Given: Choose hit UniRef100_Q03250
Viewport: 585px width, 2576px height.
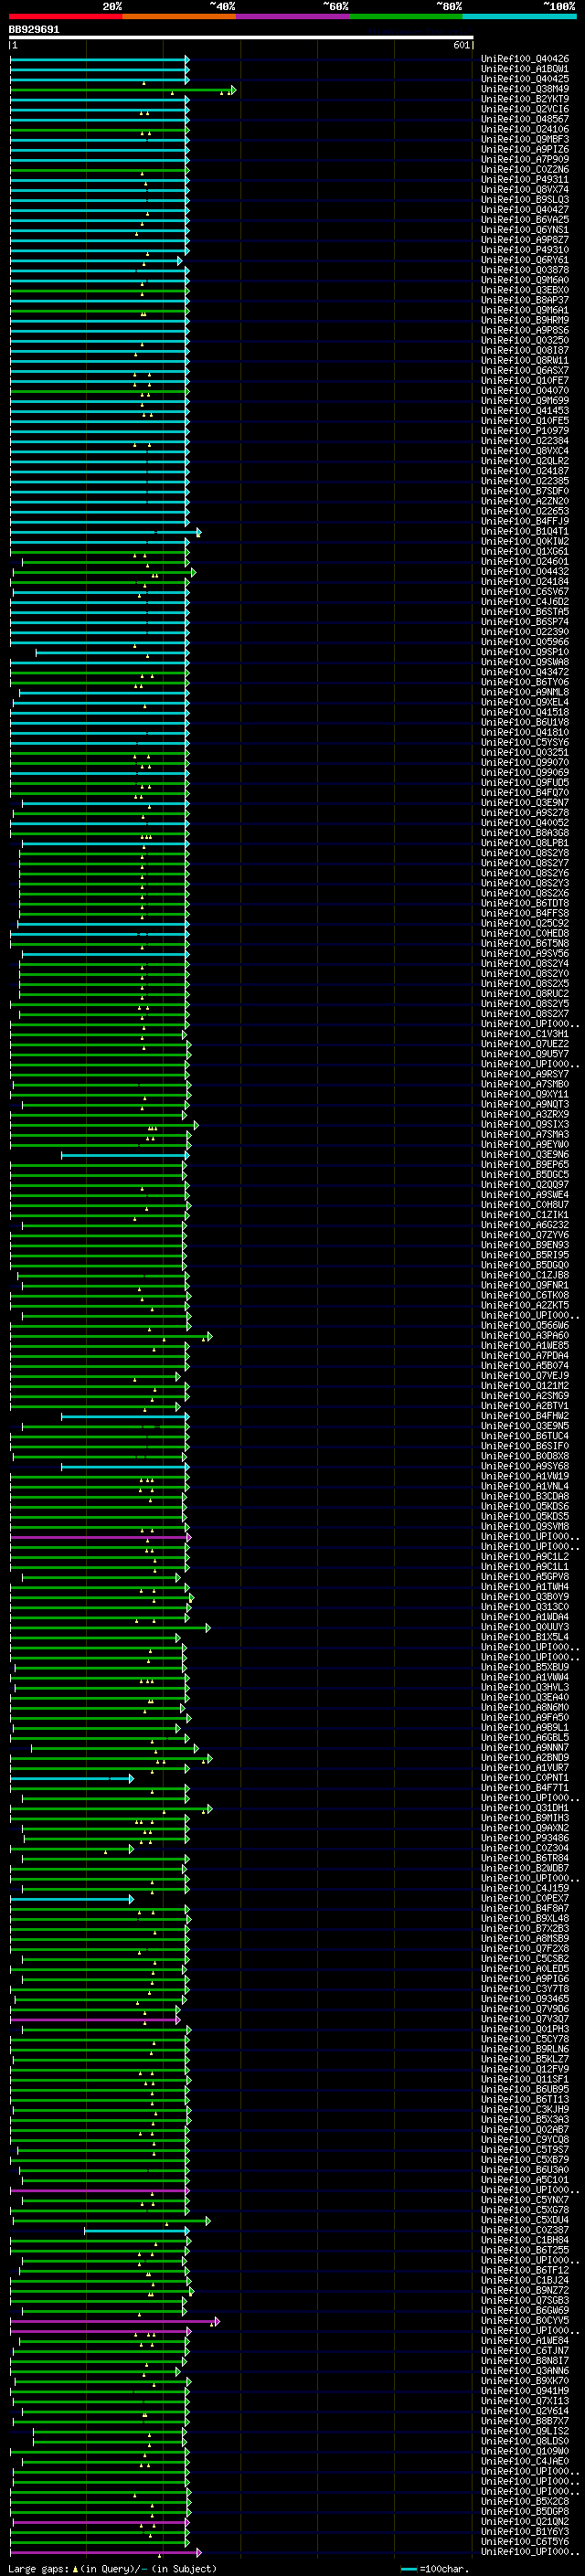Looking at the screenshot, I should 525,340.
